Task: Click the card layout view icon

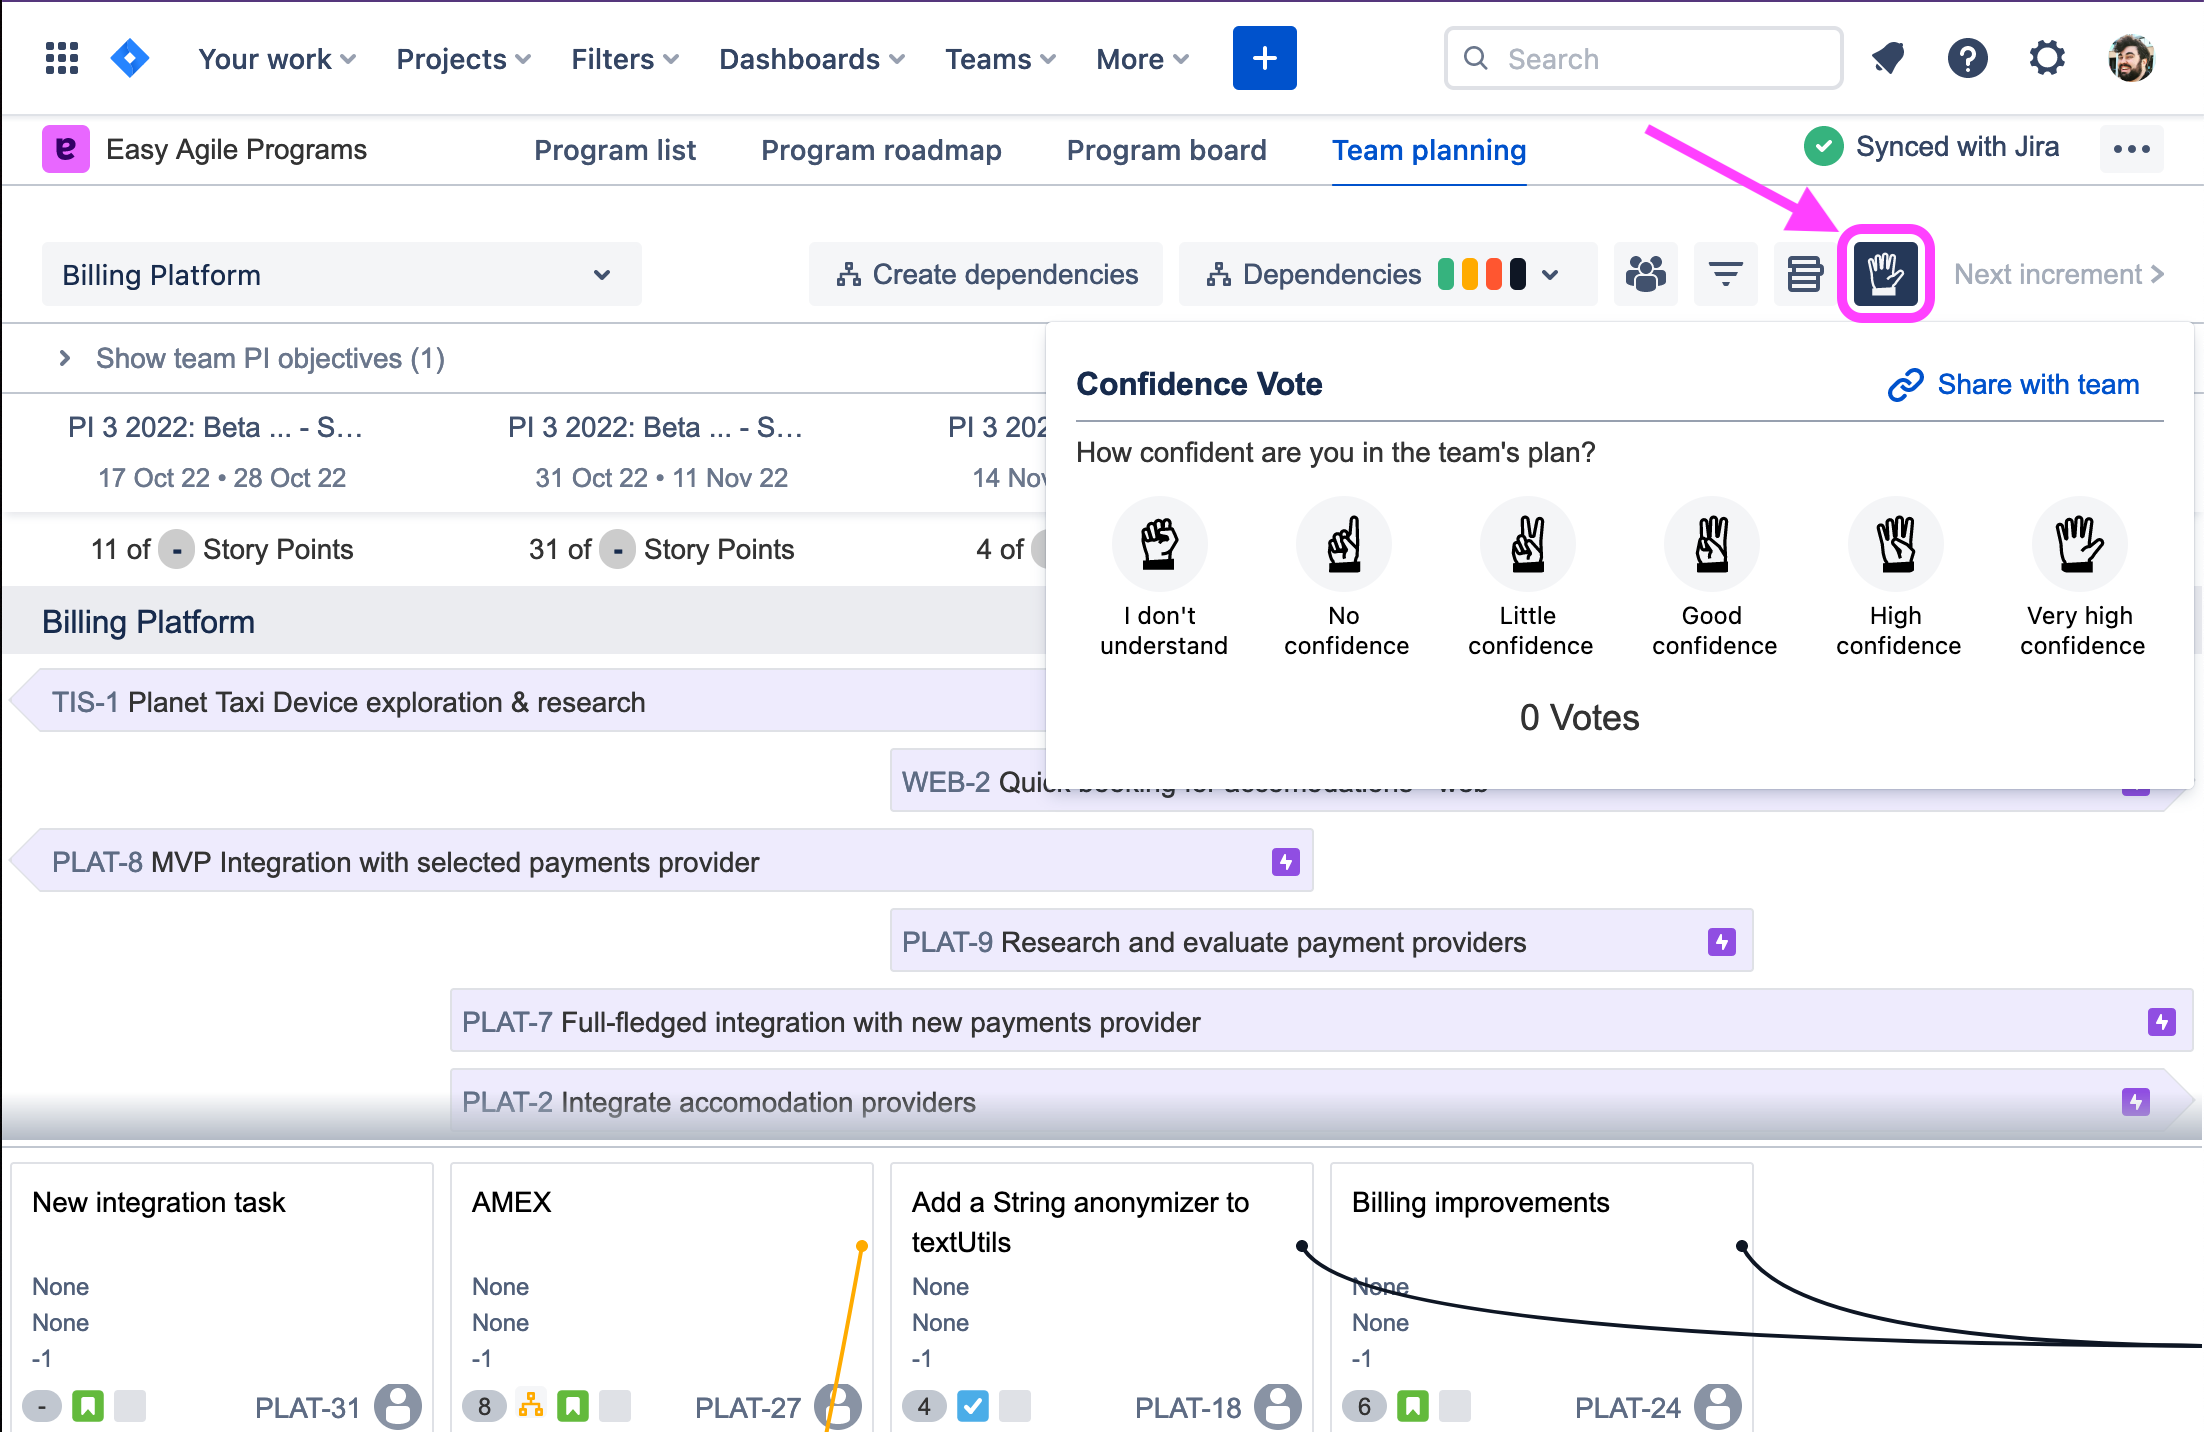Action: click(x=1804, y=274)
